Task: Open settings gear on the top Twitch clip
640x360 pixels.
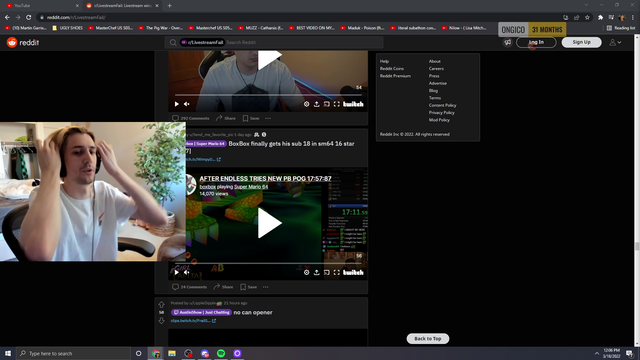Action: [x=306, y=104]
